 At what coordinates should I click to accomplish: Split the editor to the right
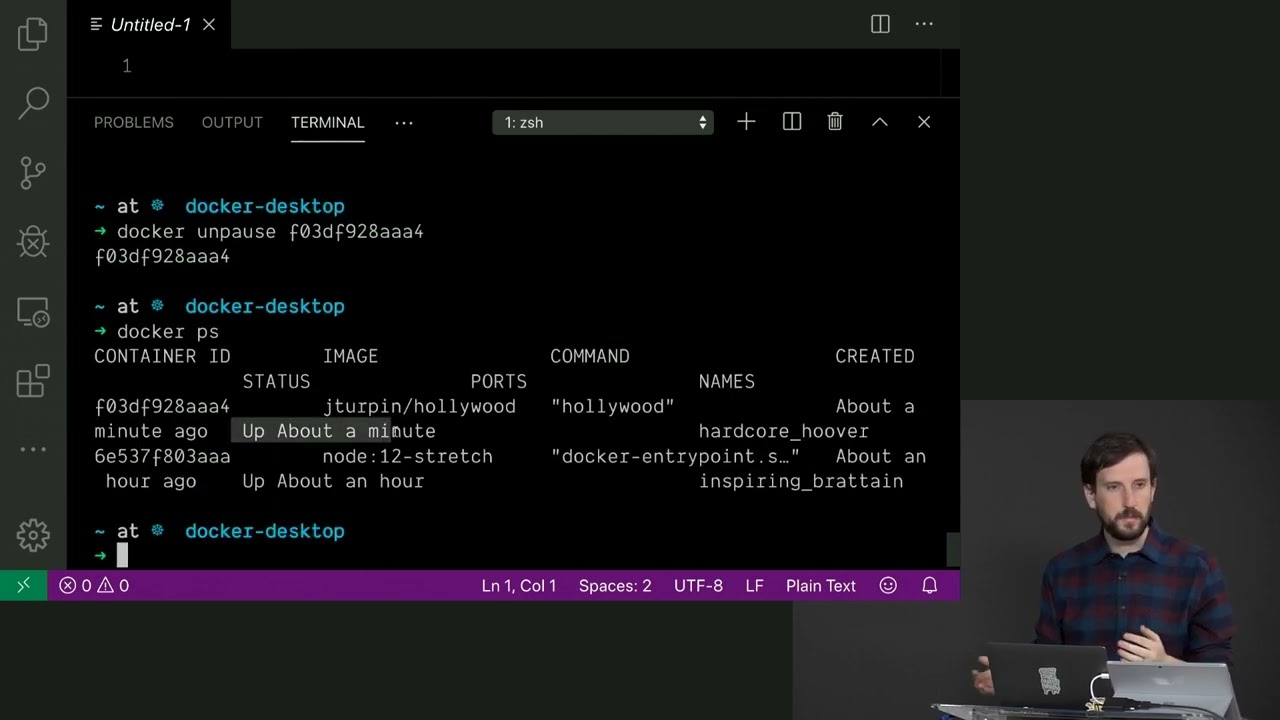[880, 24]
